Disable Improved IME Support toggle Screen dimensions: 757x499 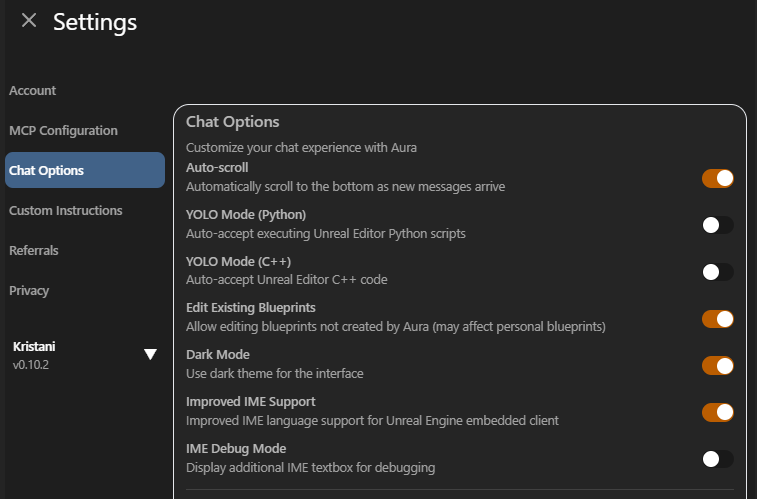718,412
